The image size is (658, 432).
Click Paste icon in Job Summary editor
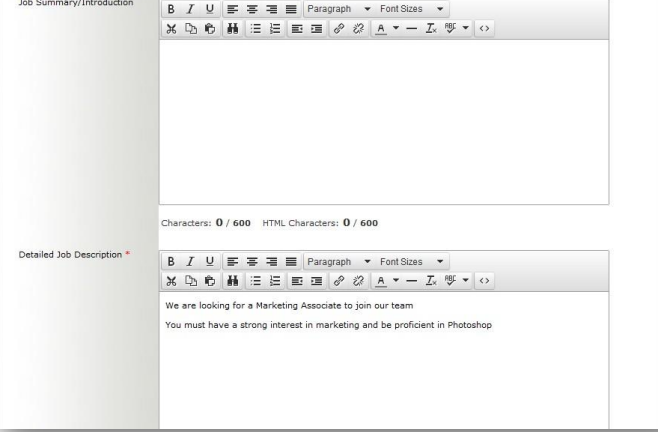tap(210, 29)
